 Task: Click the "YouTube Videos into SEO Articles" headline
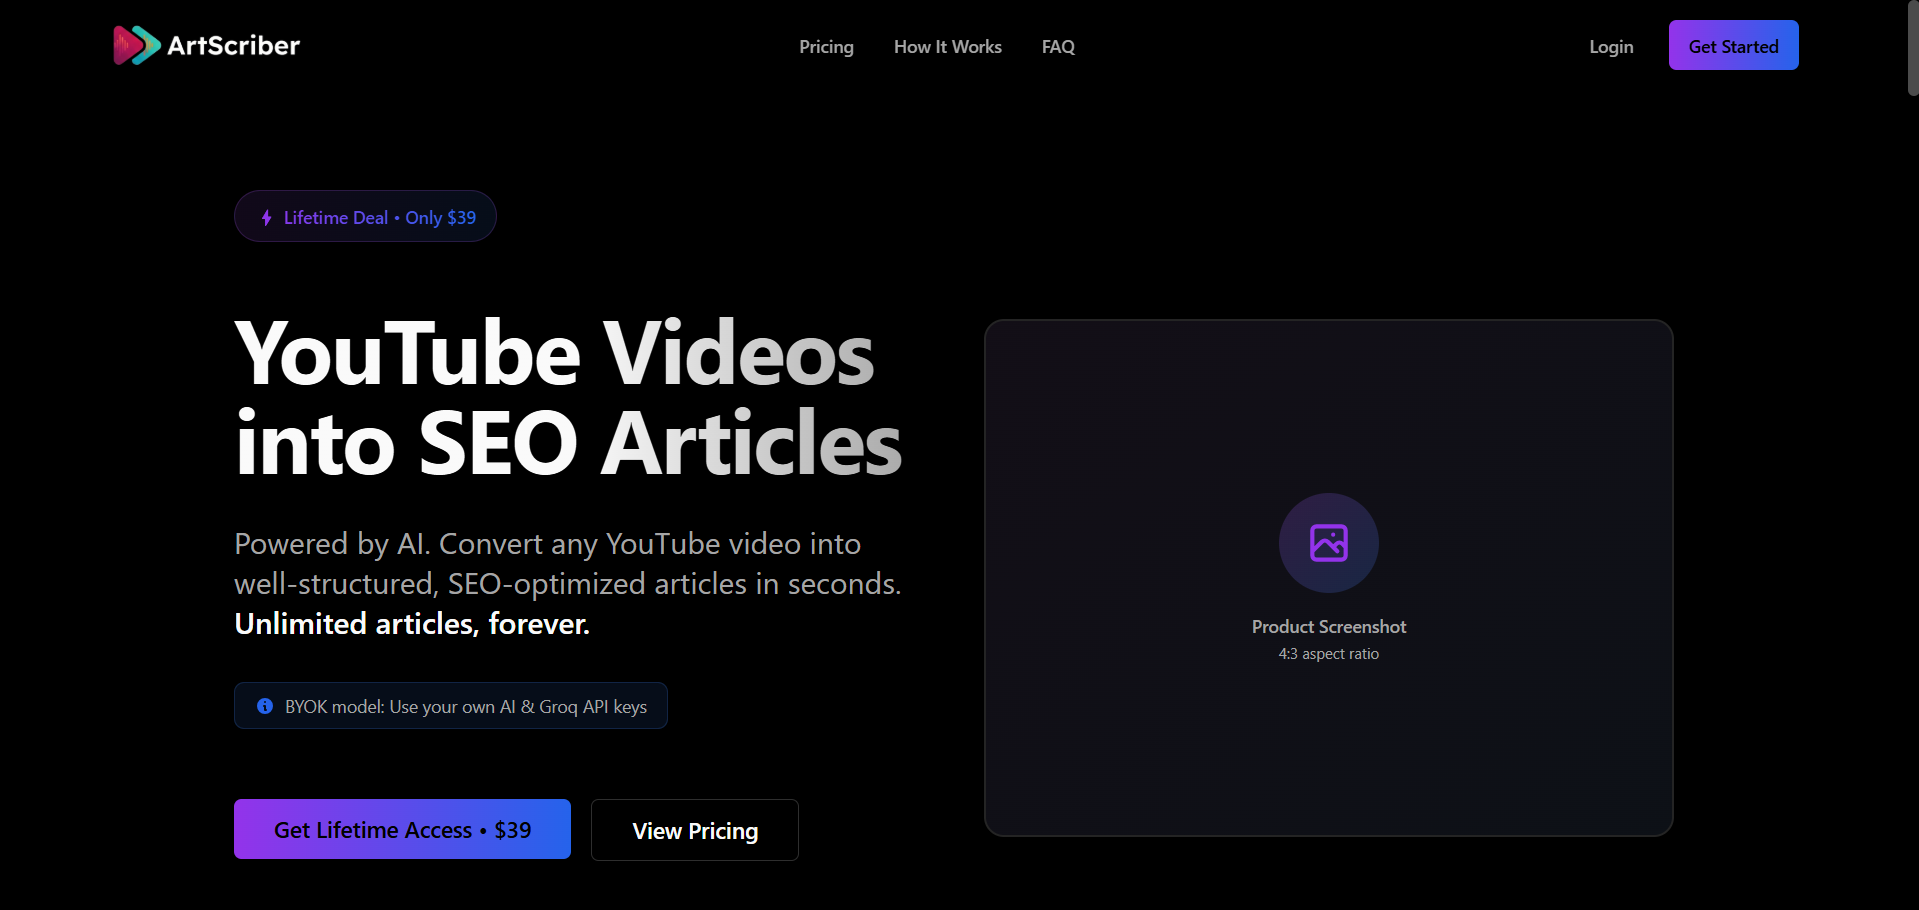[x=568, y=397]
